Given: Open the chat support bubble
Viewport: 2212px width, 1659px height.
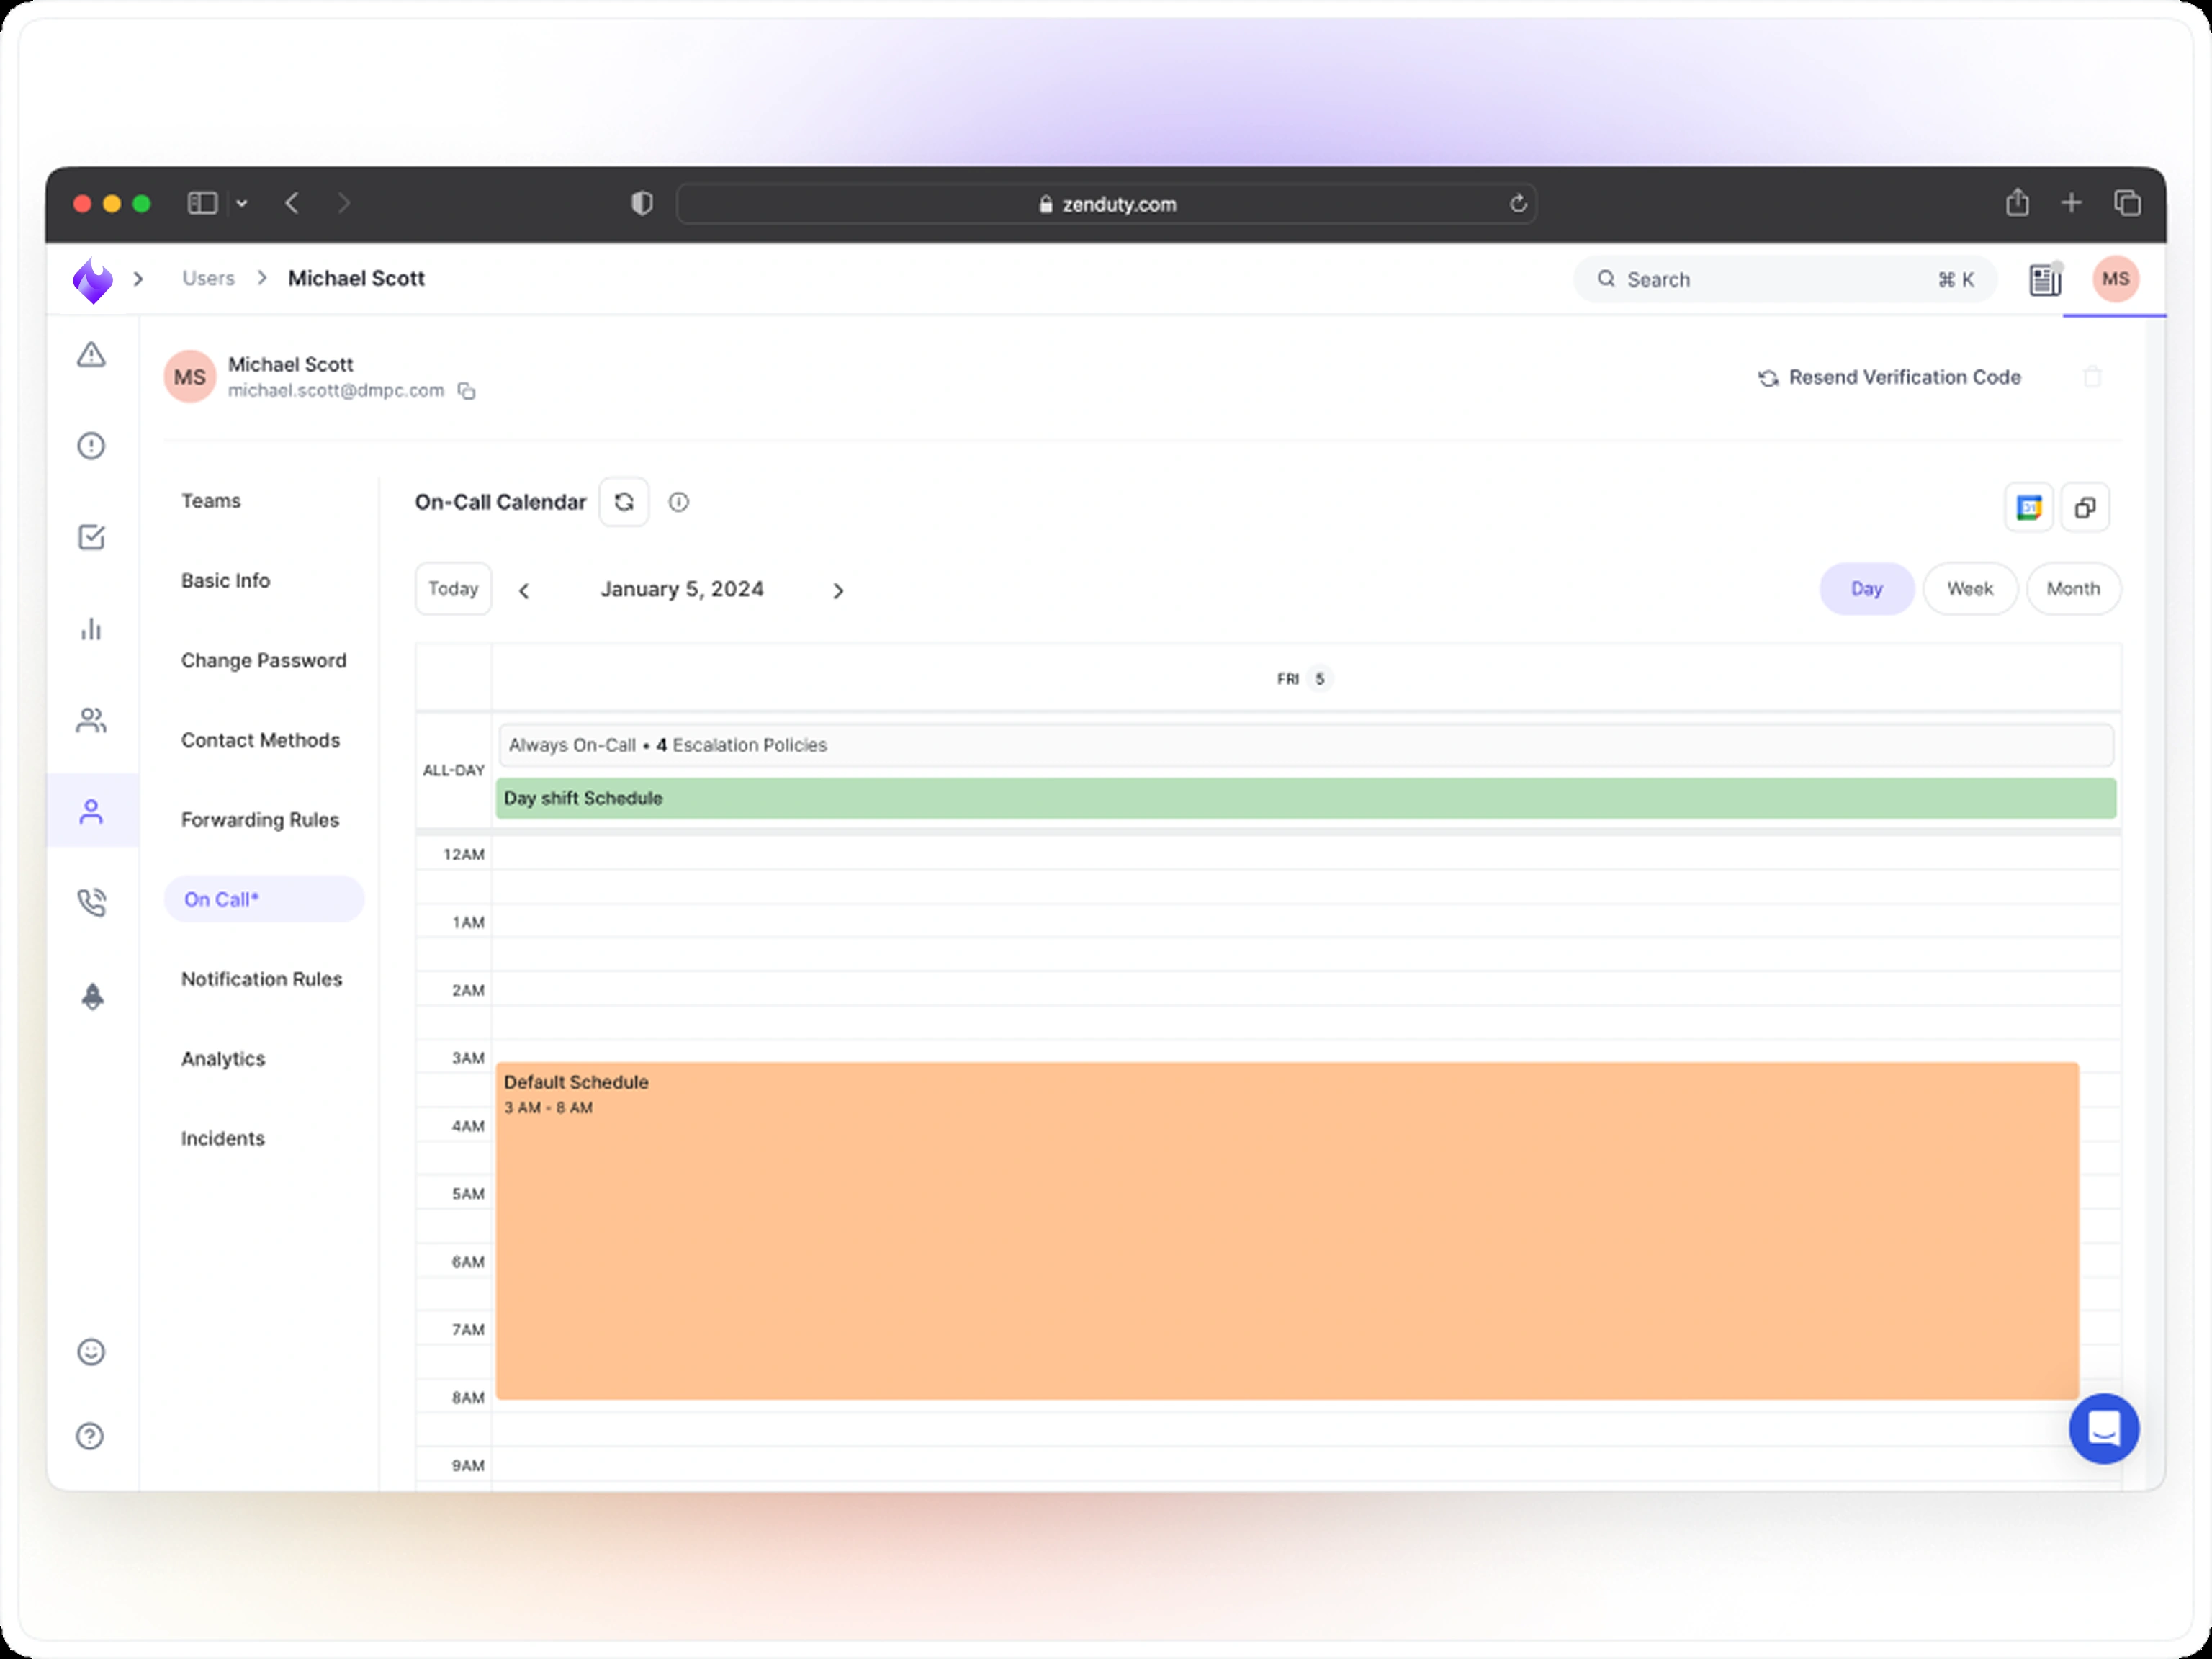Looking at the screenshot, I should (x=2103, y=1428).
